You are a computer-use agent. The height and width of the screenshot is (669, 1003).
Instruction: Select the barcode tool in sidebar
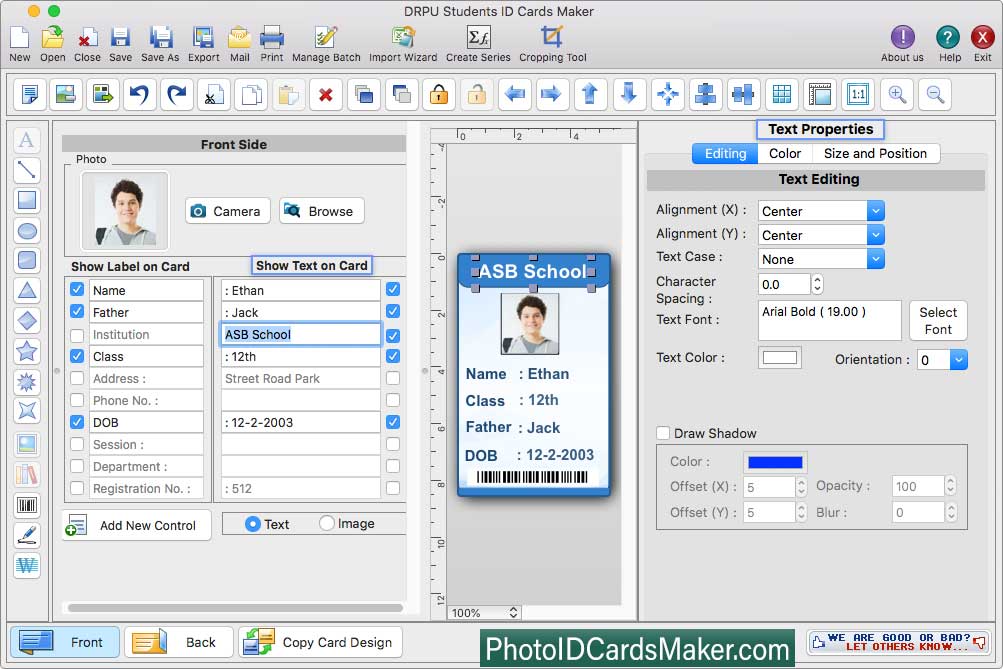pos(27,505)
